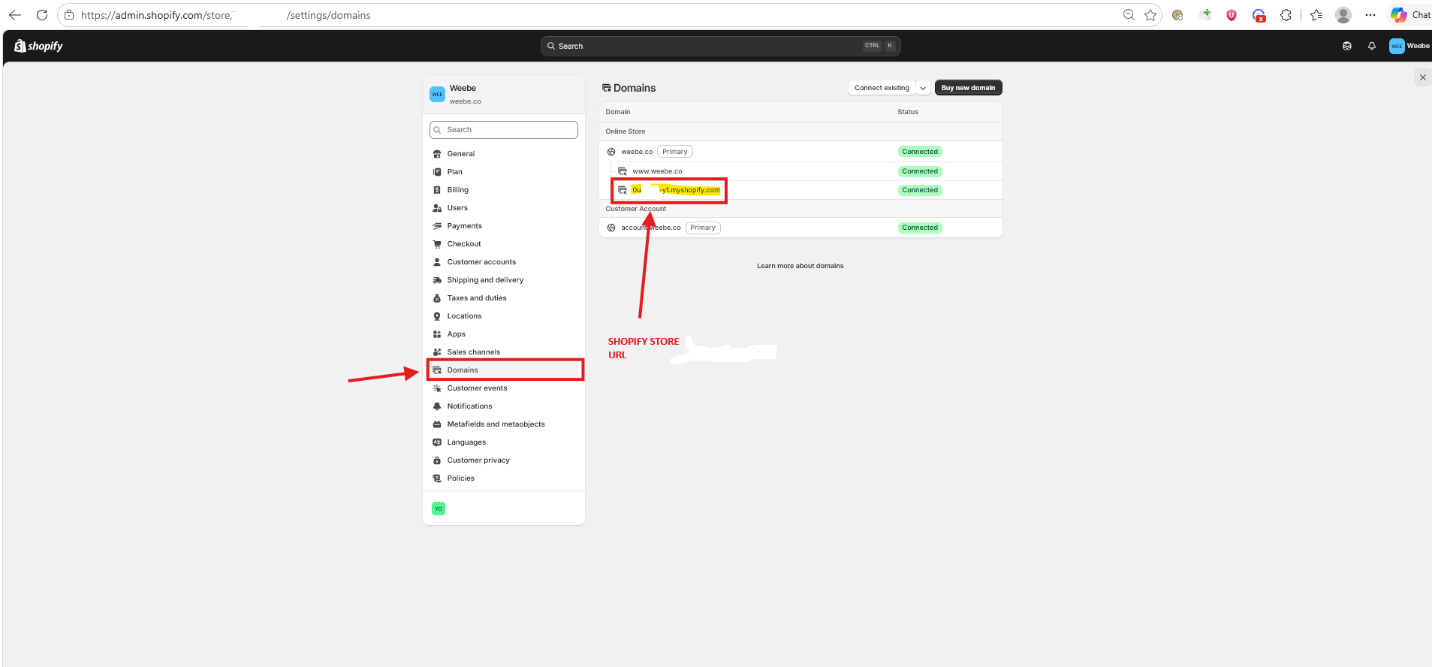Click the Status column header
The width and height of the screenshot is (1432, 667).
pos(908,112)
